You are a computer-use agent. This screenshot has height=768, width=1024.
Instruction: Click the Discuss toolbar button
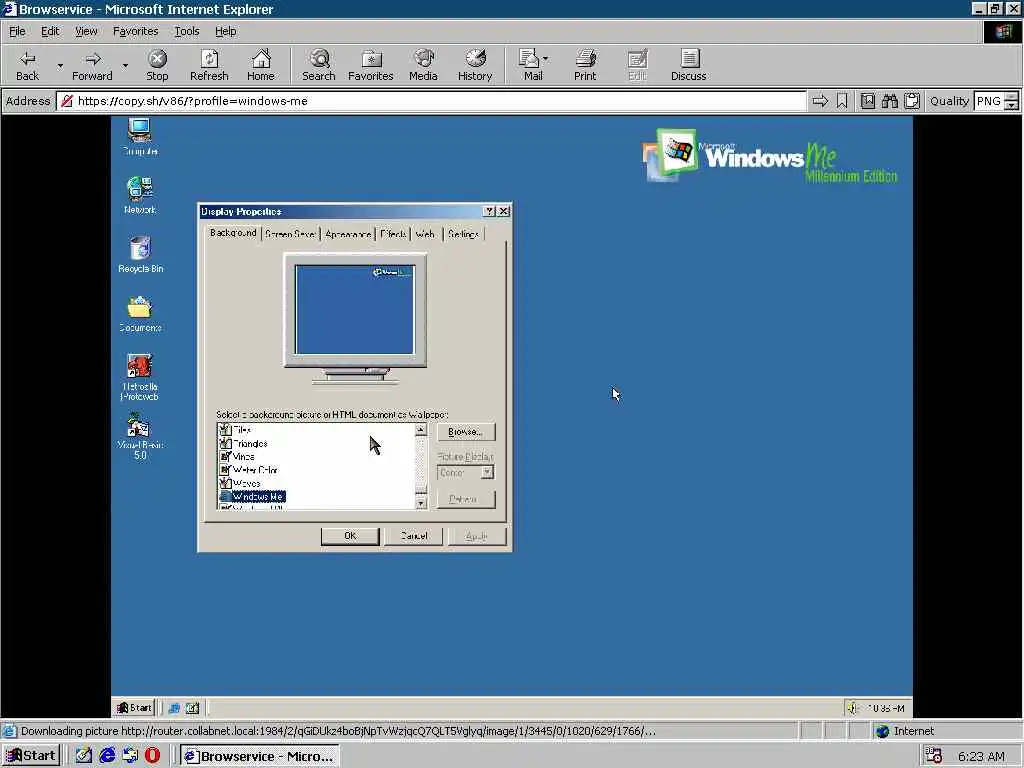click(688, 65)
